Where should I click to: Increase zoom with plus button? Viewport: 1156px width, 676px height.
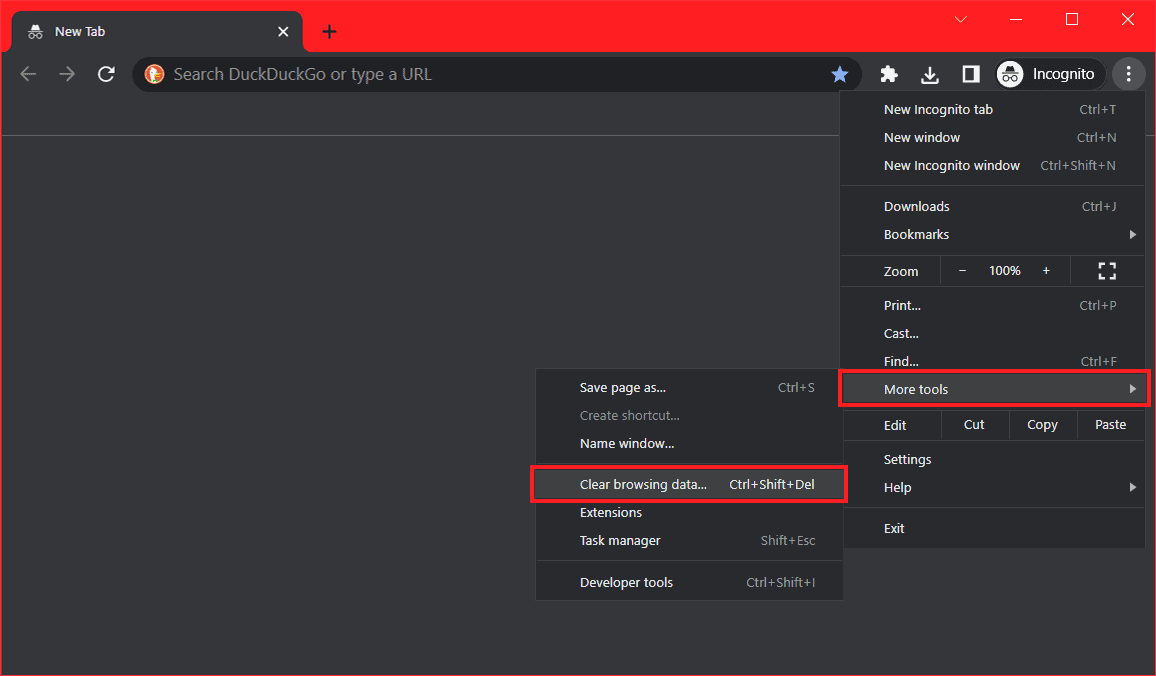[x=1046, y=271]
